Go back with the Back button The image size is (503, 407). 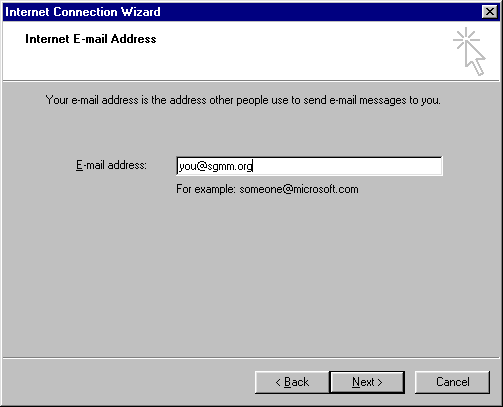click(292, 382)
